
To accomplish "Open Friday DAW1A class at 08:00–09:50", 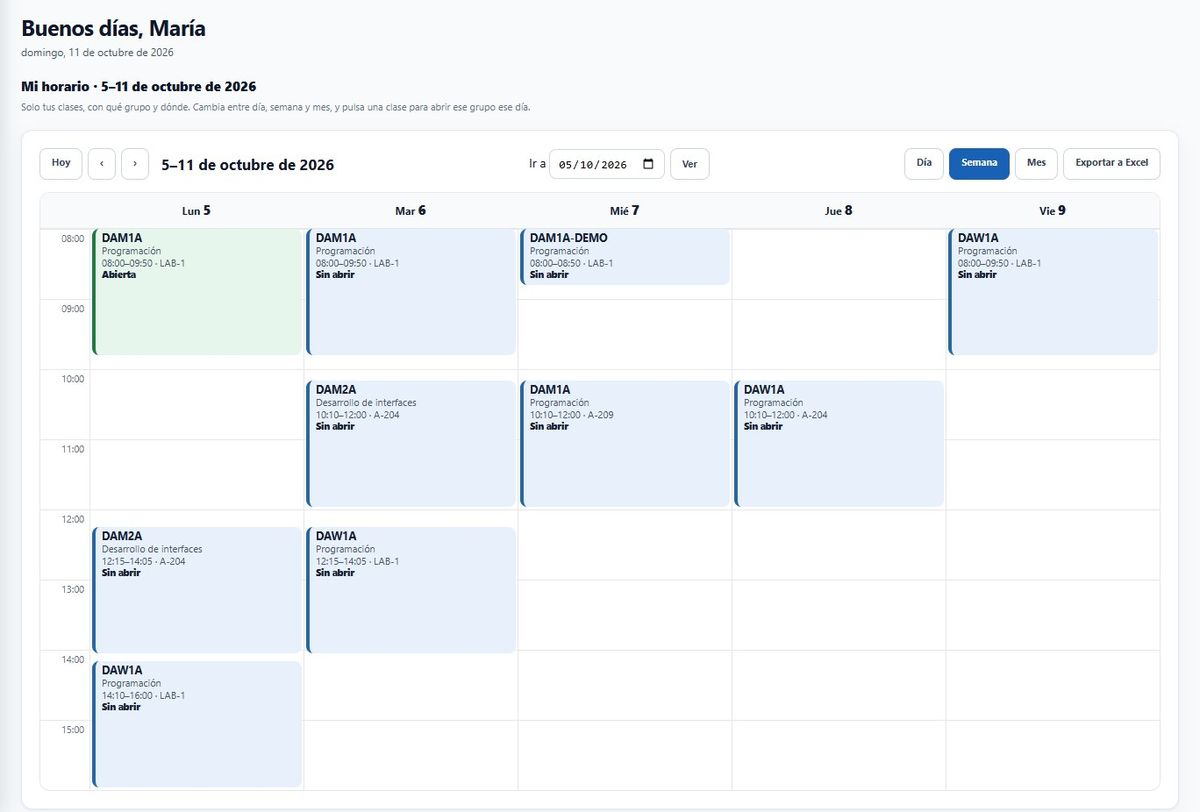I will click(x=1053, y=292).
